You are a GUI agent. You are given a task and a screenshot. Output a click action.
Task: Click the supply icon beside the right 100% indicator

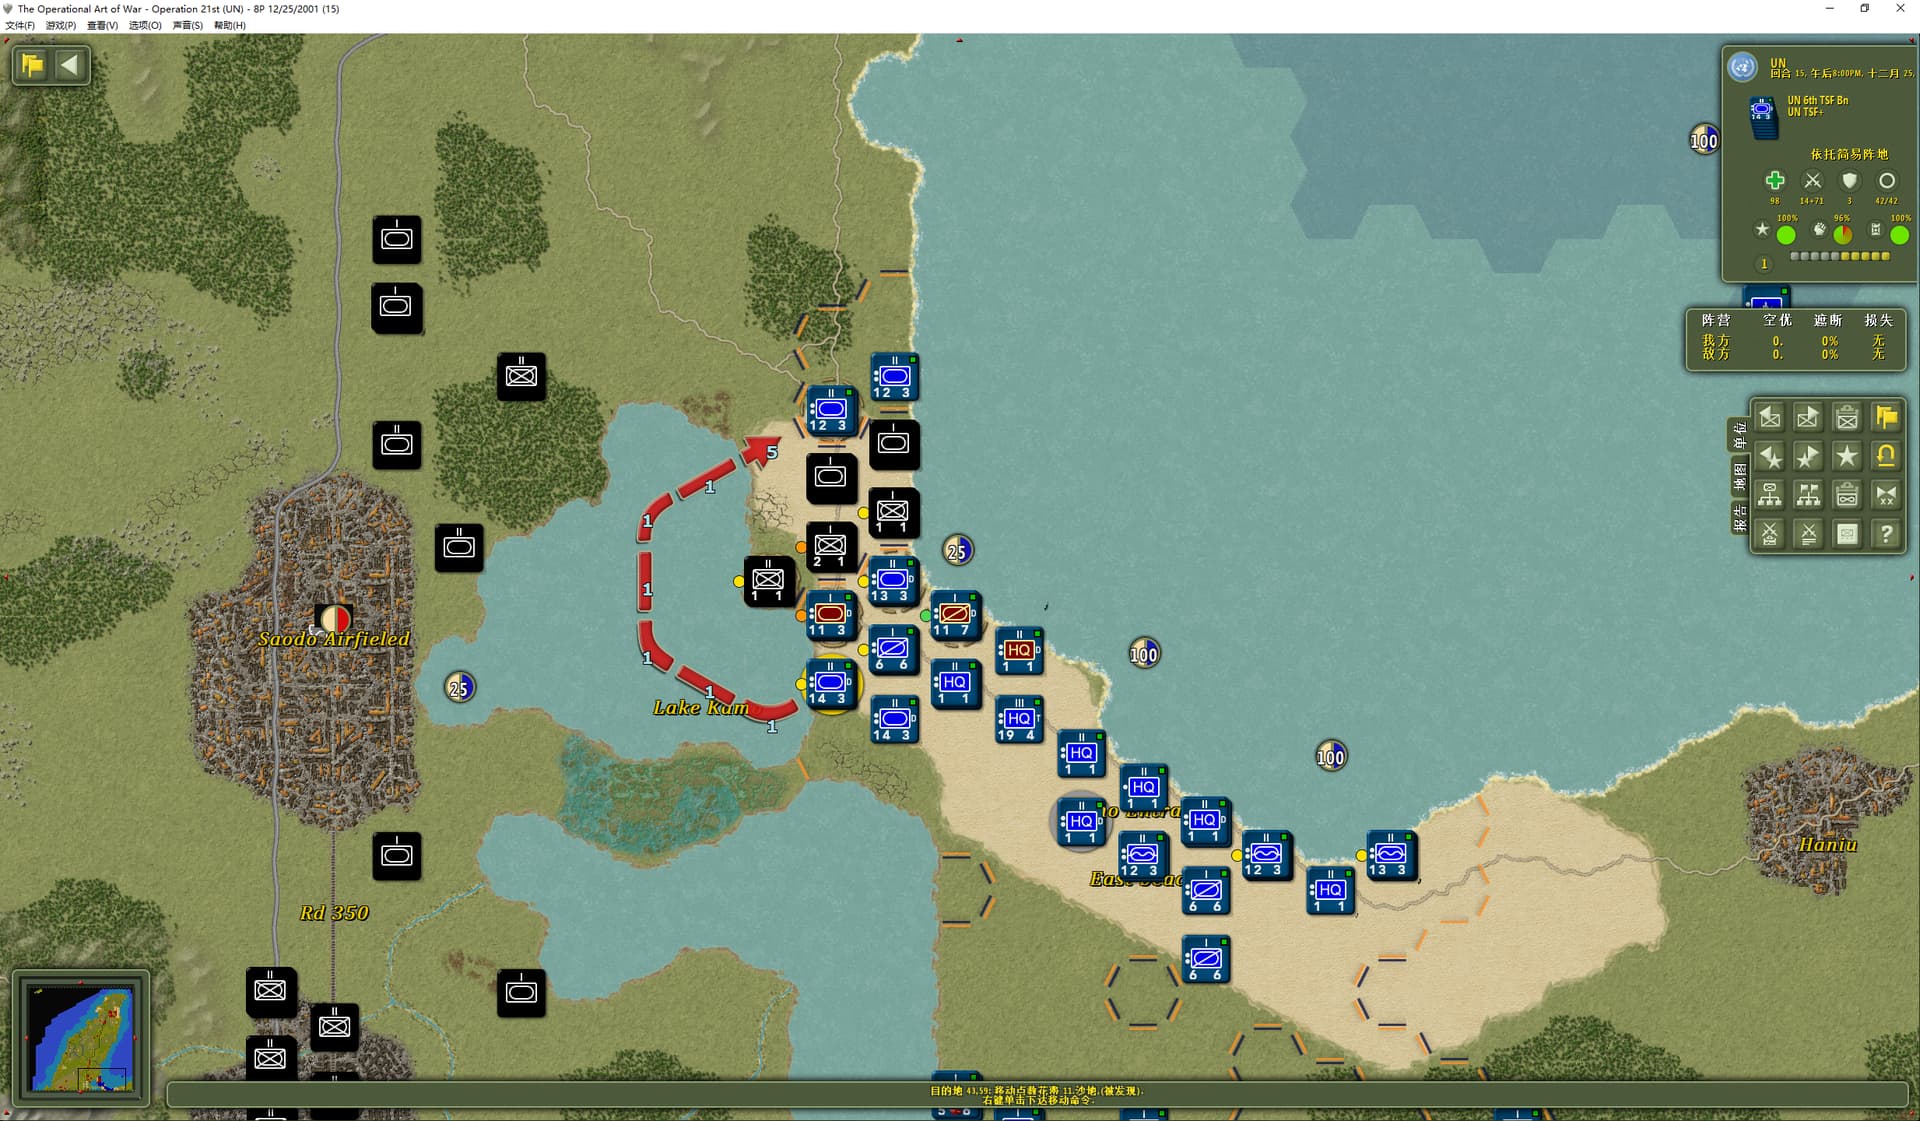[x=1876, y=230]
